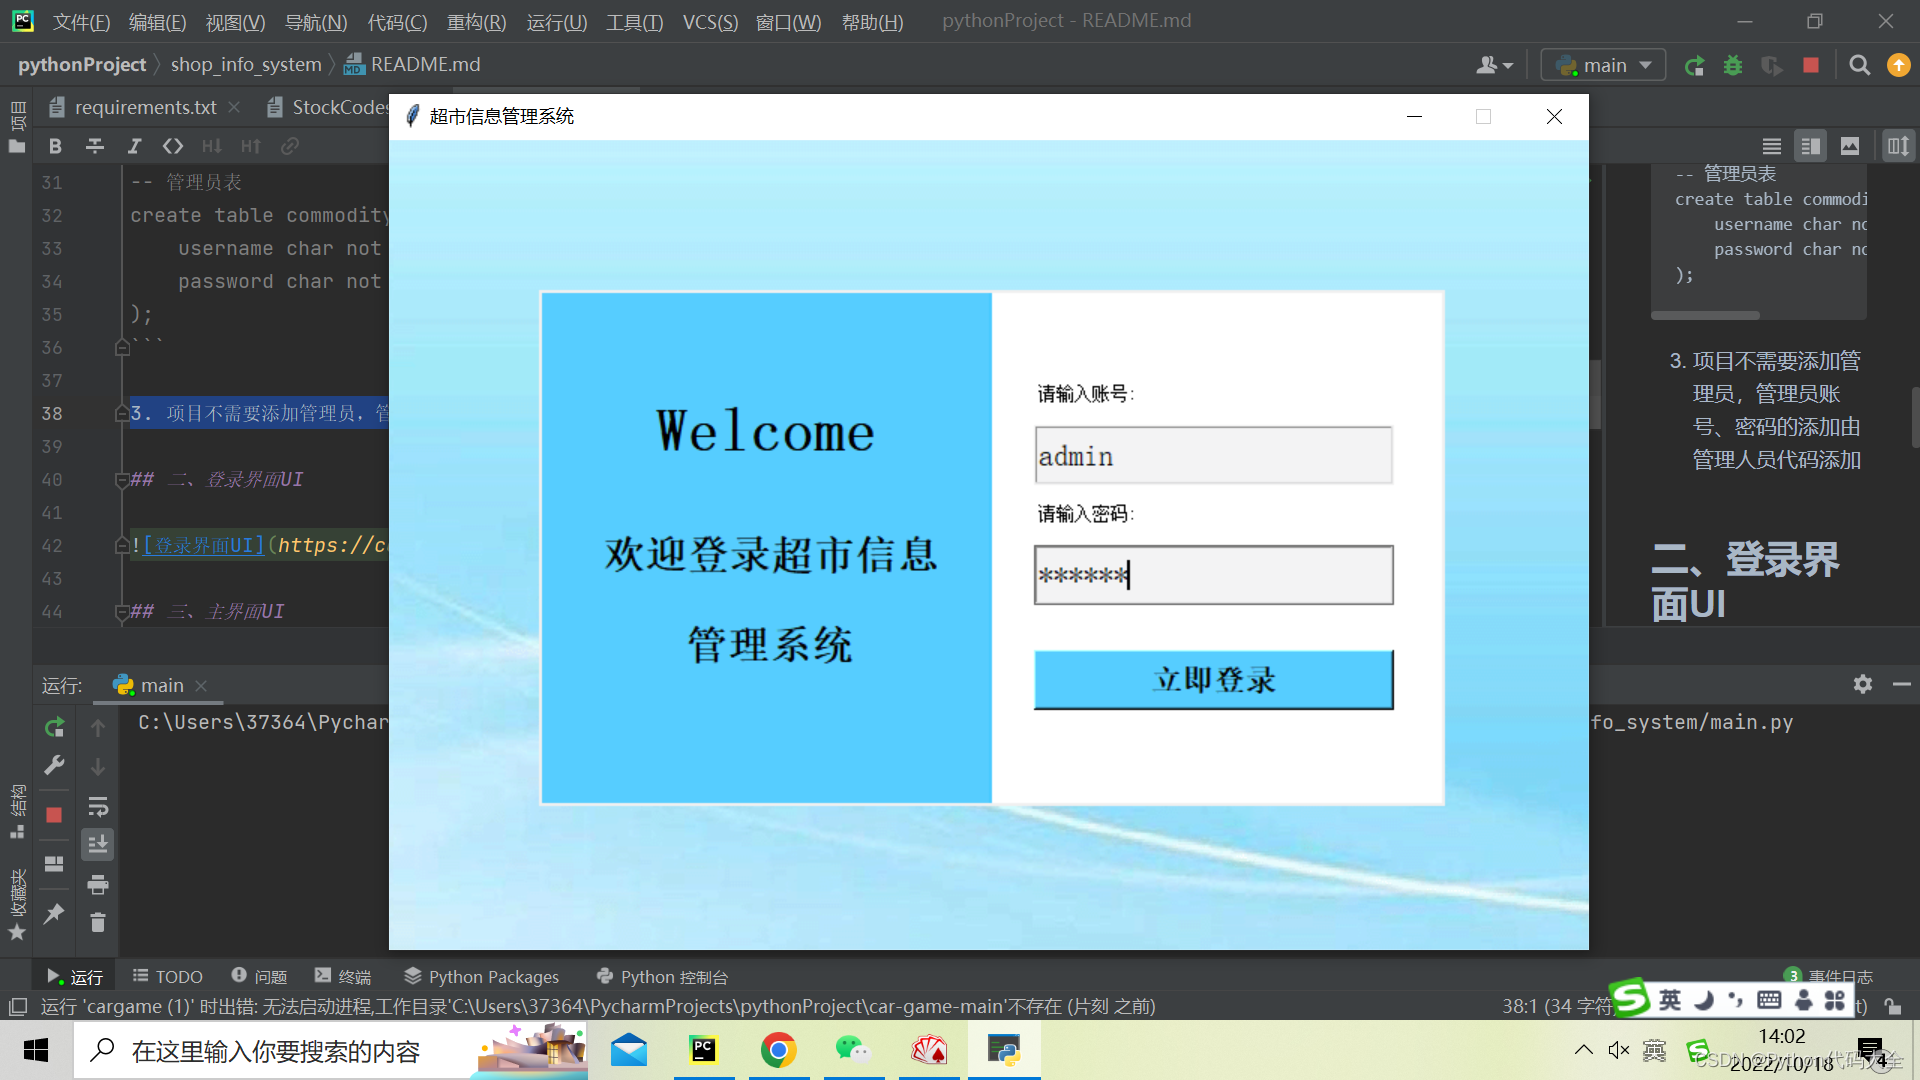Click the muted volume icon in tray
The width and height of the screenshot is (1920, 1080).
[x=1618, y=1050]
